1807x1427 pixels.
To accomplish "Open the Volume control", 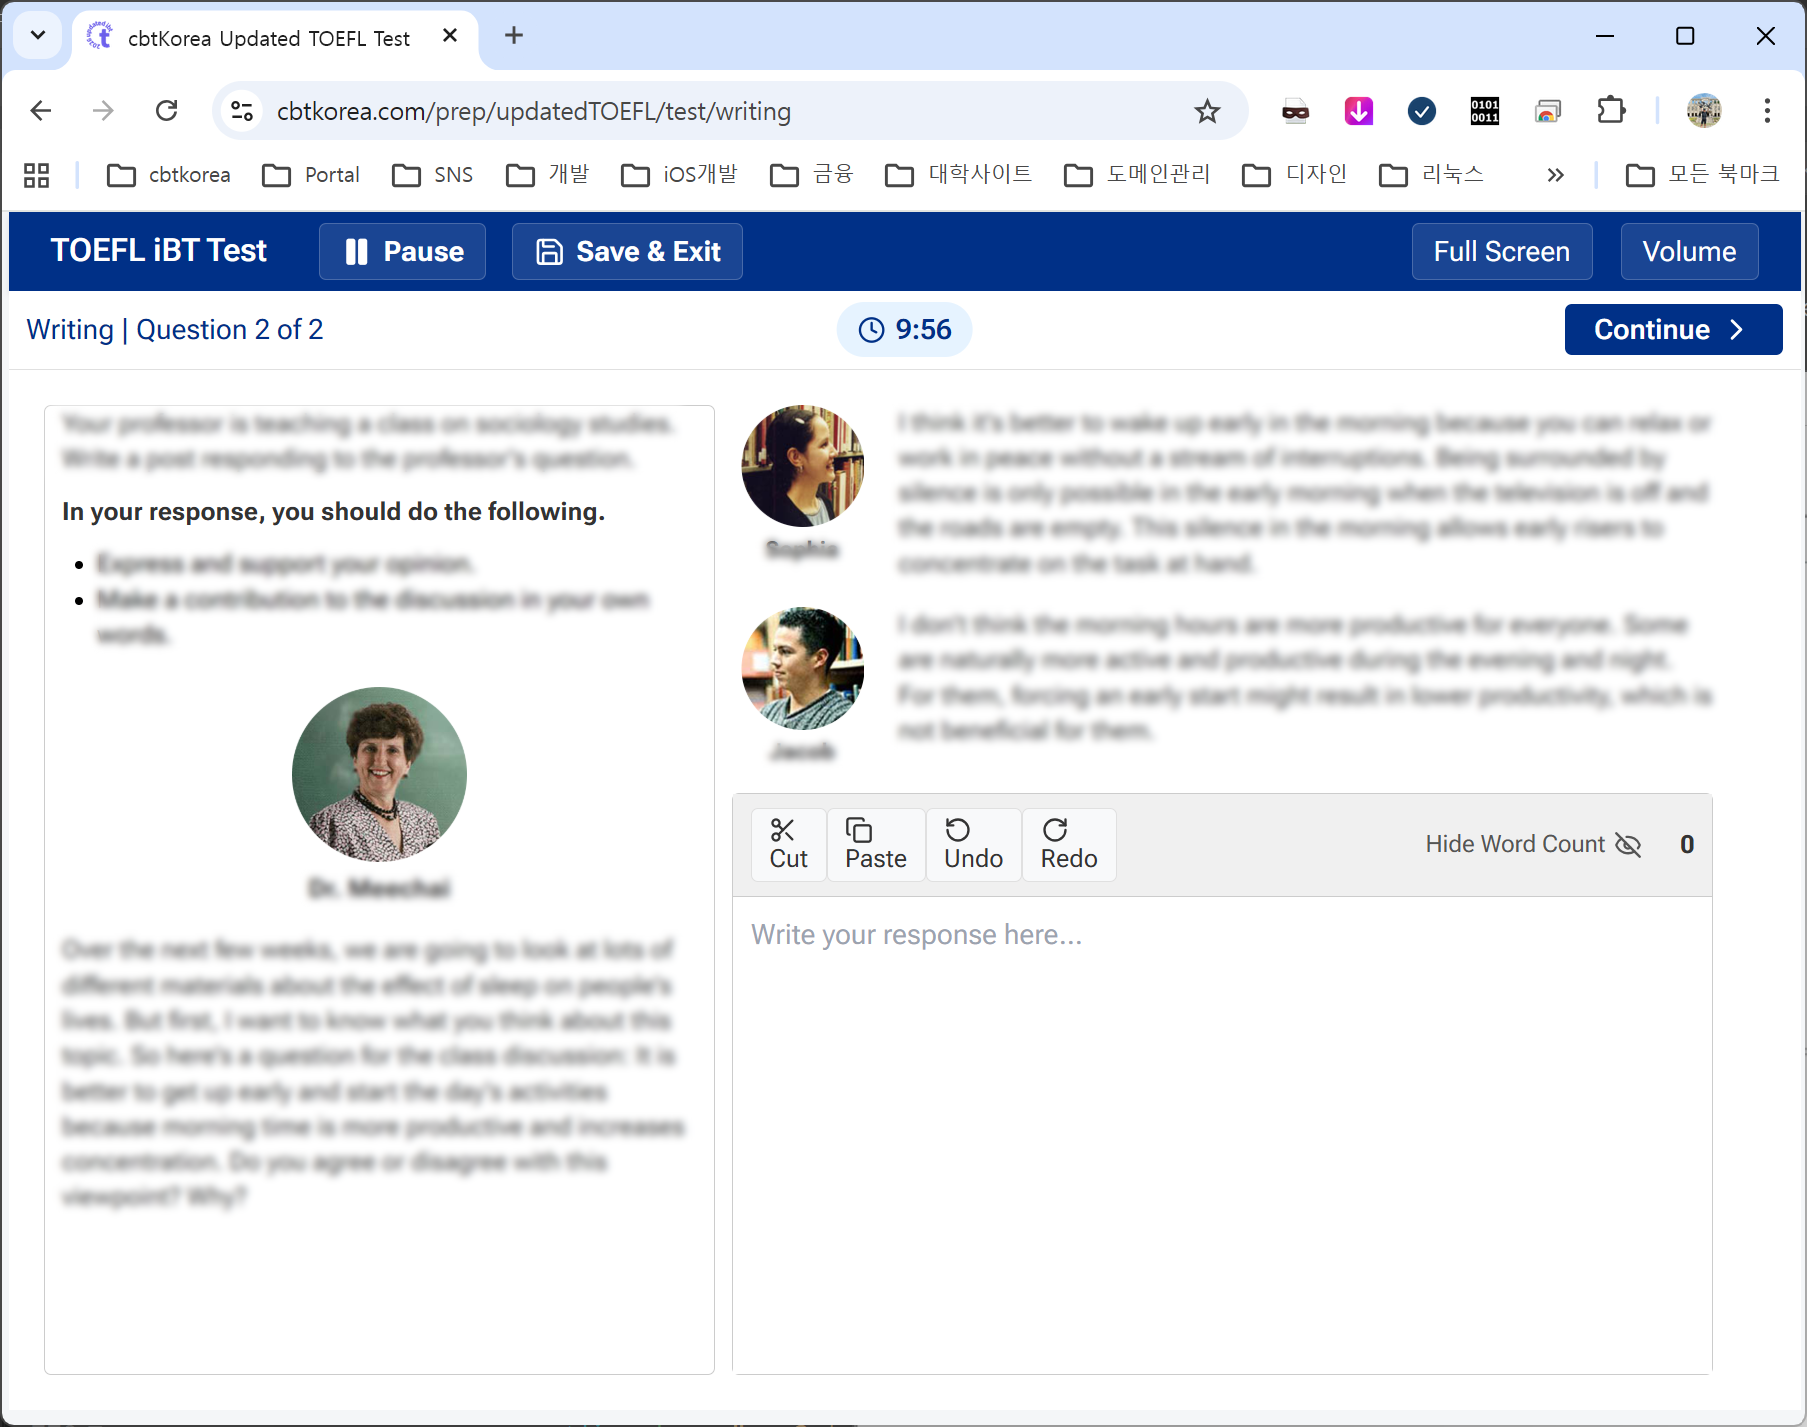I will [x=1688, y=251].
